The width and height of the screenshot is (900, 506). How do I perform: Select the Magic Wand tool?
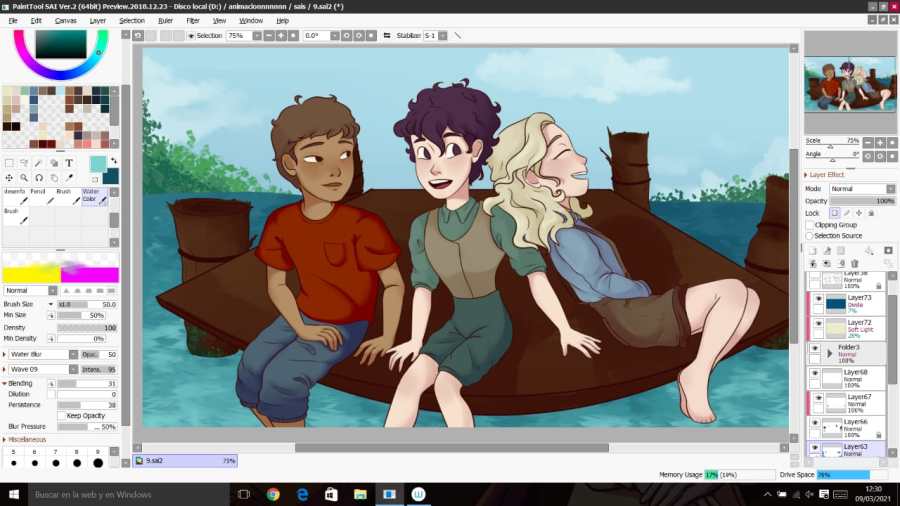pyautogui.click(x=39, y=163)
